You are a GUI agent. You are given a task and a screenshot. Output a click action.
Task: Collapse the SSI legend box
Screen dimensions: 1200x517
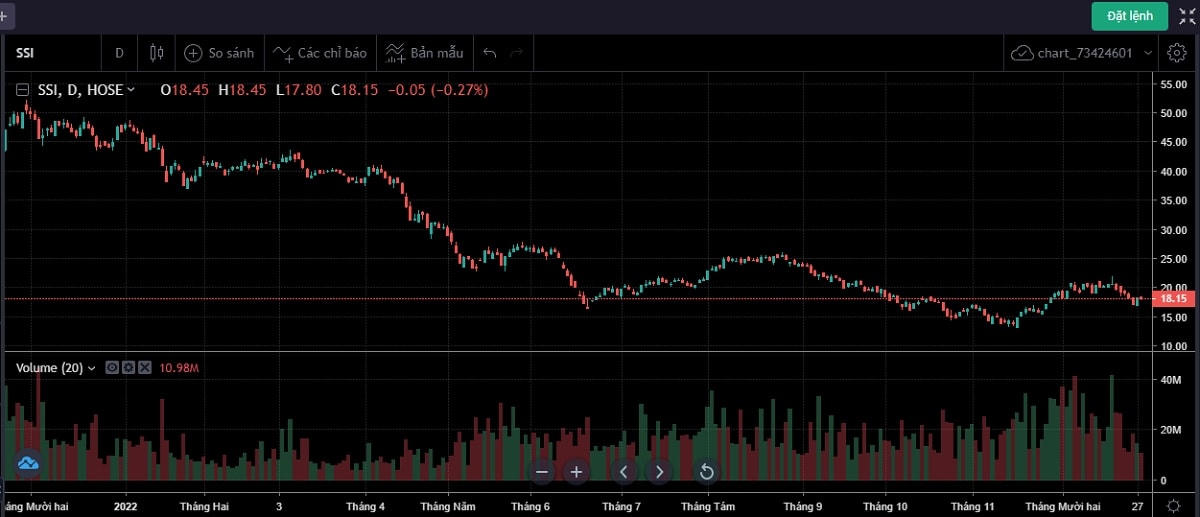[22, 90]
